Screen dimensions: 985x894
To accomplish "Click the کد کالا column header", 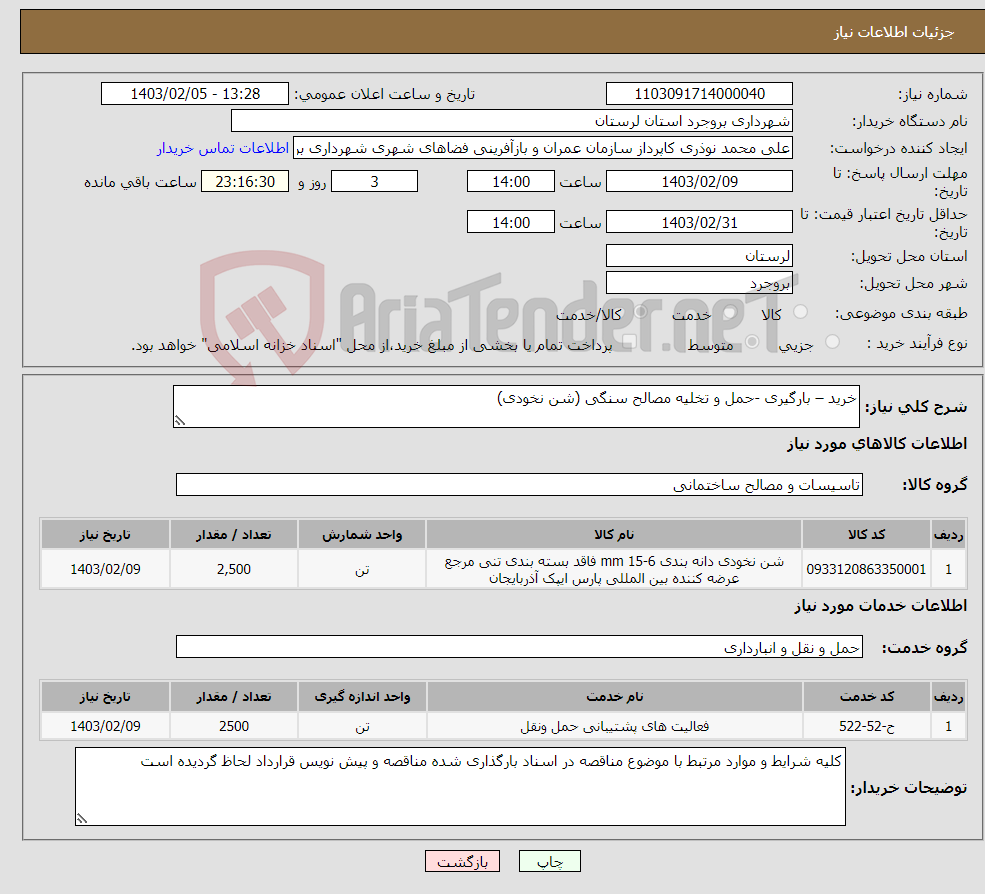I will click(866, 535).
